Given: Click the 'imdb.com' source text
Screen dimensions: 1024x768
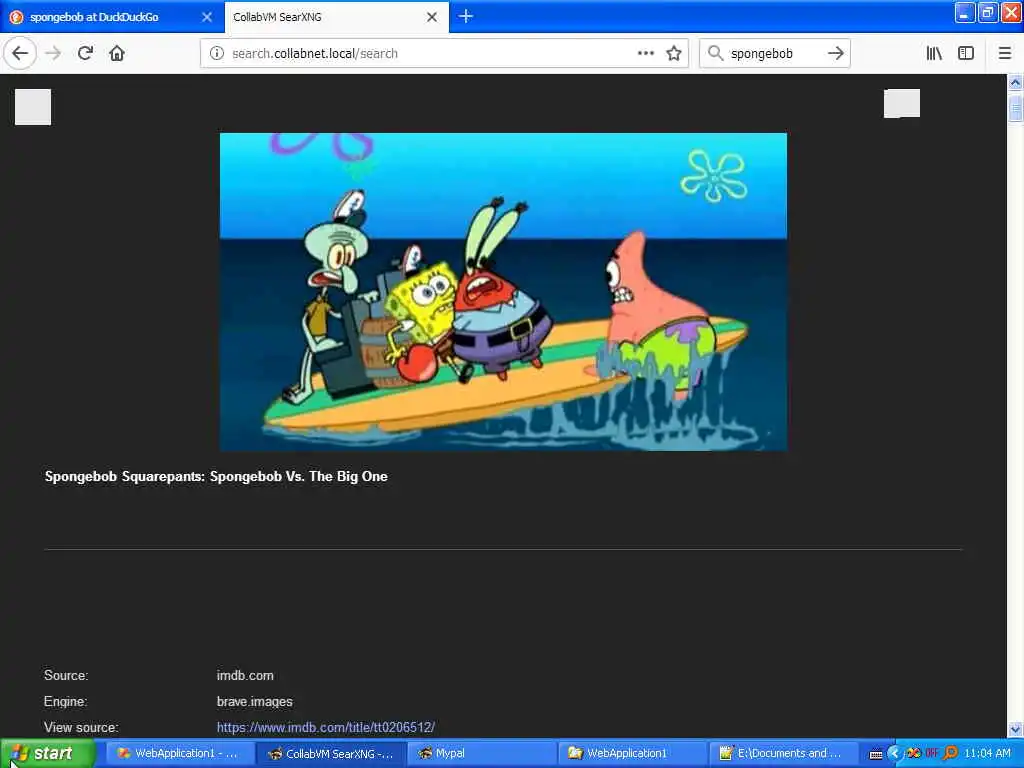Looking at the screenshot, I should click(x=245, y=675).
